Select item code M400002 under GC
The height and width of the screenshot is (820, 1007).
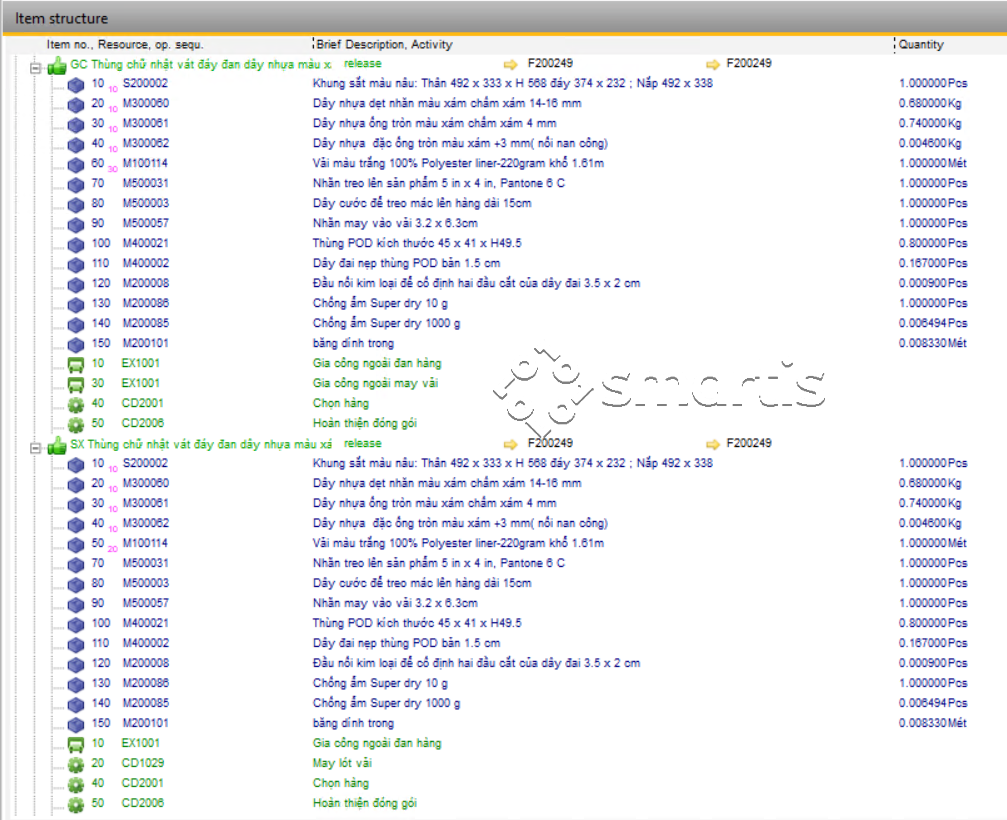[146, 263]
